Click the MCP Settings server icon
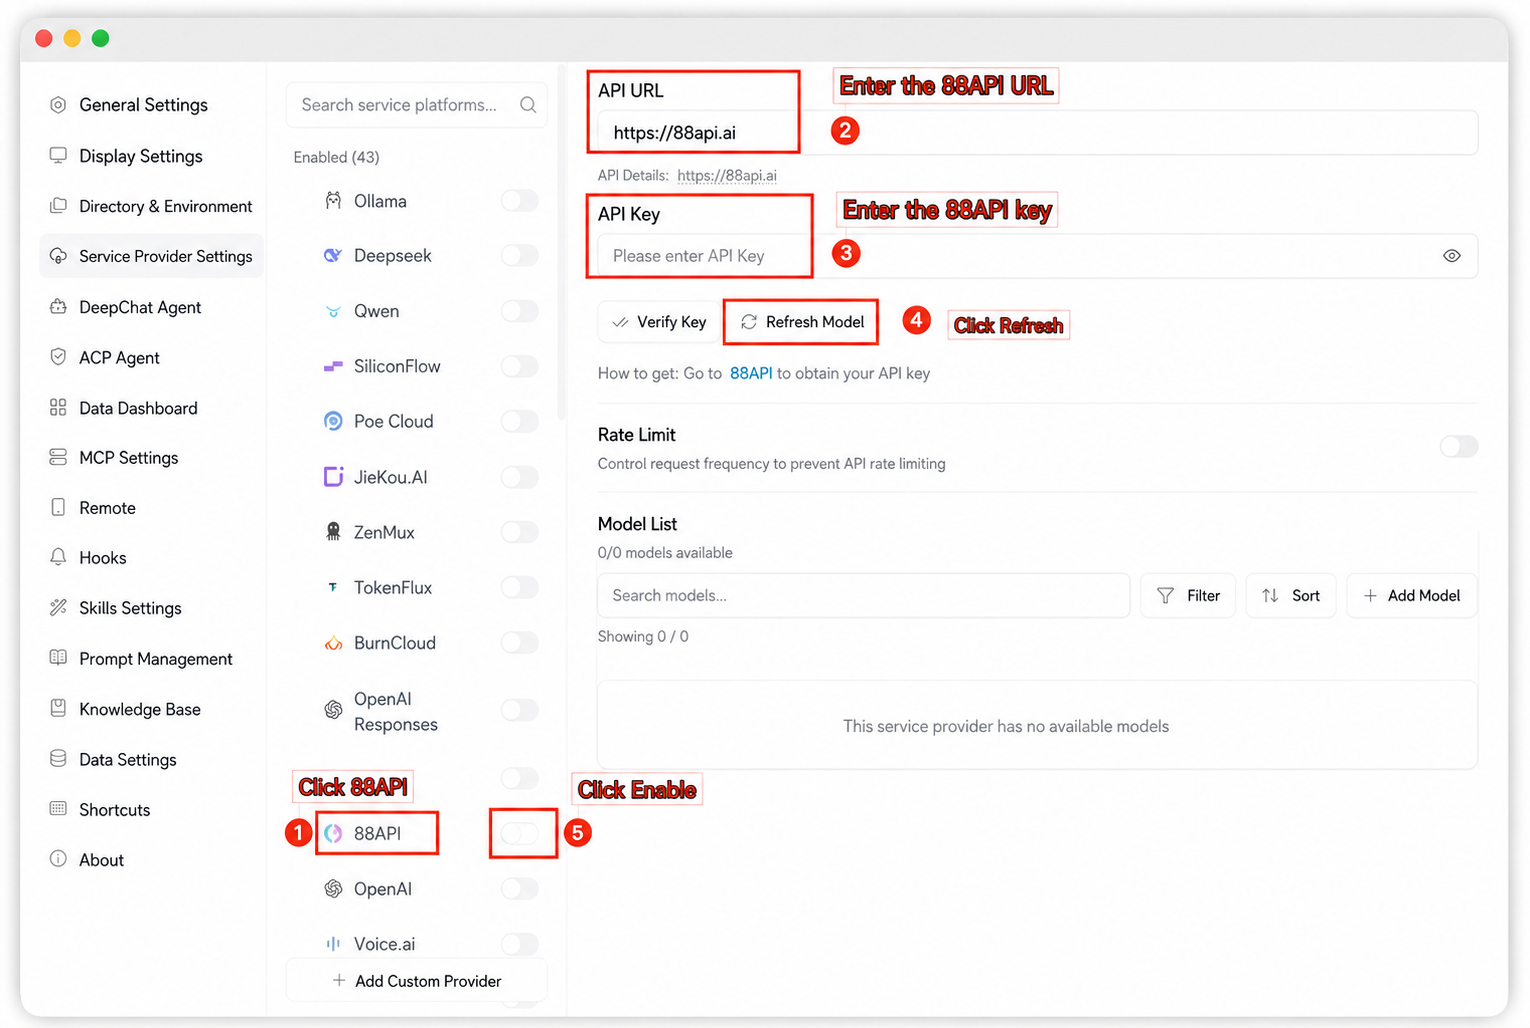This screenshot has width=1530, height=1028. click(58, 457)
